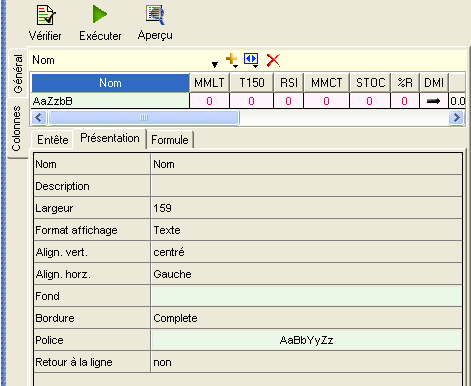Click the 0 value under STOC
Screen dimensions: 471x386
[x=370, y=101]
